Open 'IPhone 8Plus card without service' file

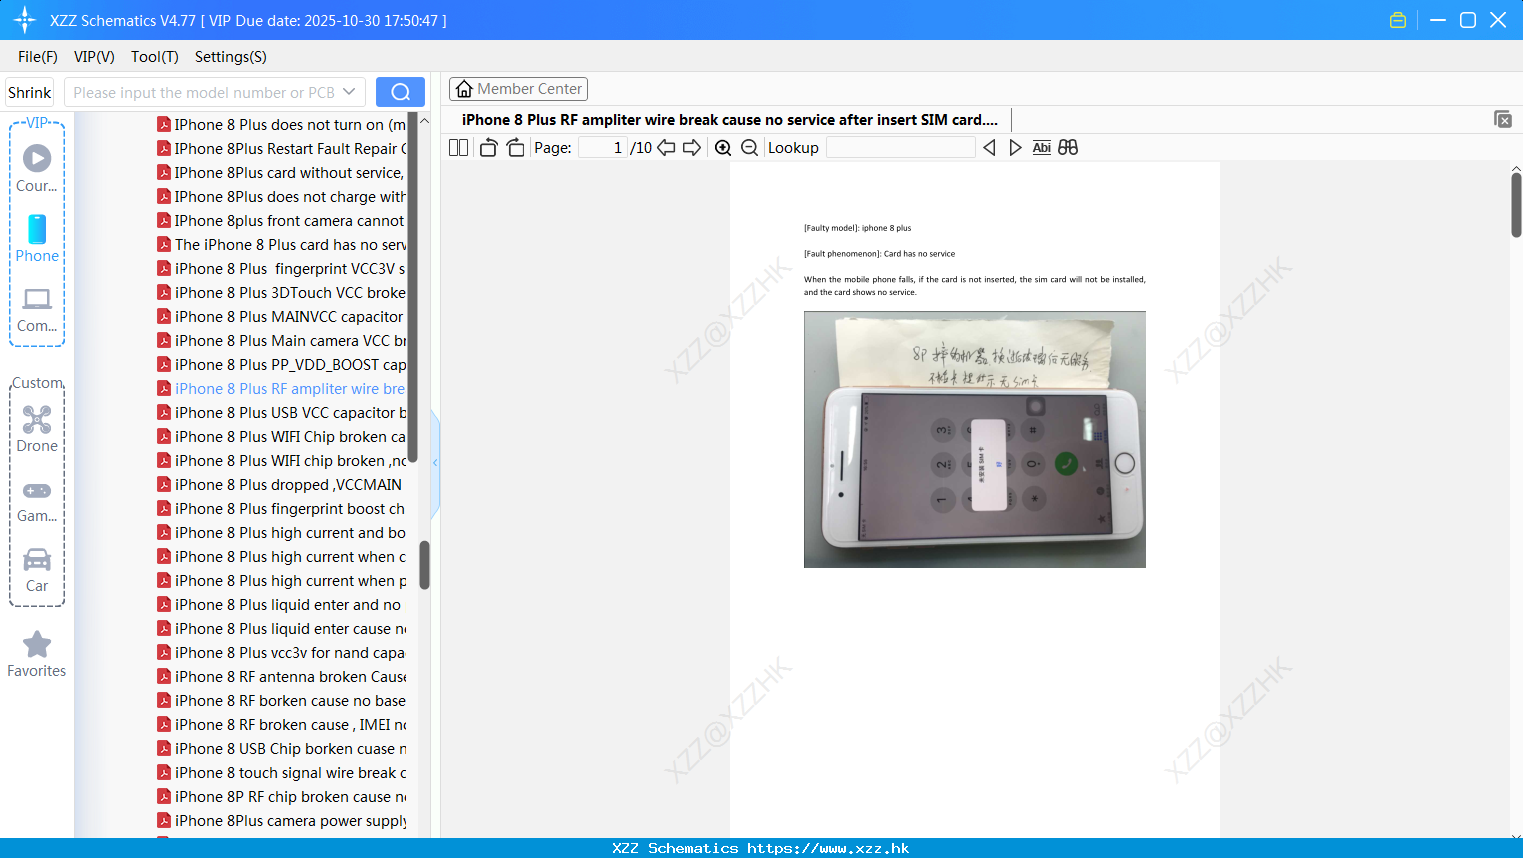coord(282,173)
